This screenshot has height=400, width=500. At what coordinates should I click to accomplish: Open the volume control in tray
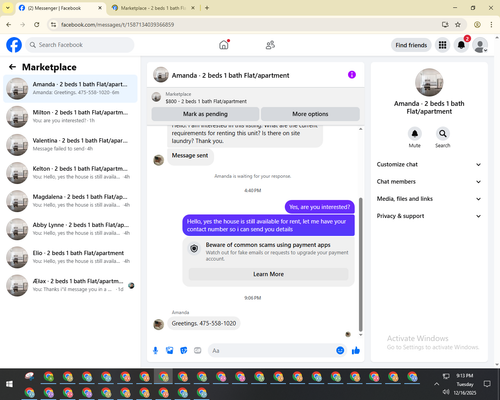(446, 392)
